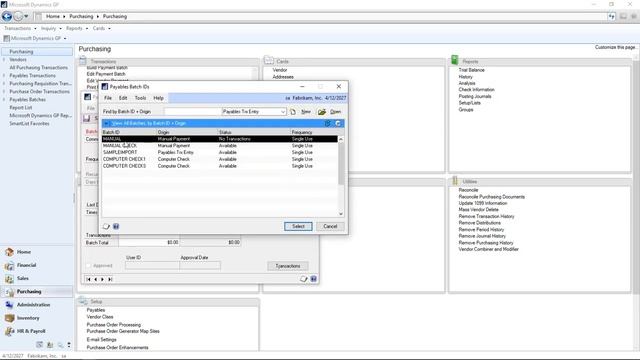Select the MANUAL batch row
Image resolution: width=640 pixels, height=360 pixels.
coord(220,139)
